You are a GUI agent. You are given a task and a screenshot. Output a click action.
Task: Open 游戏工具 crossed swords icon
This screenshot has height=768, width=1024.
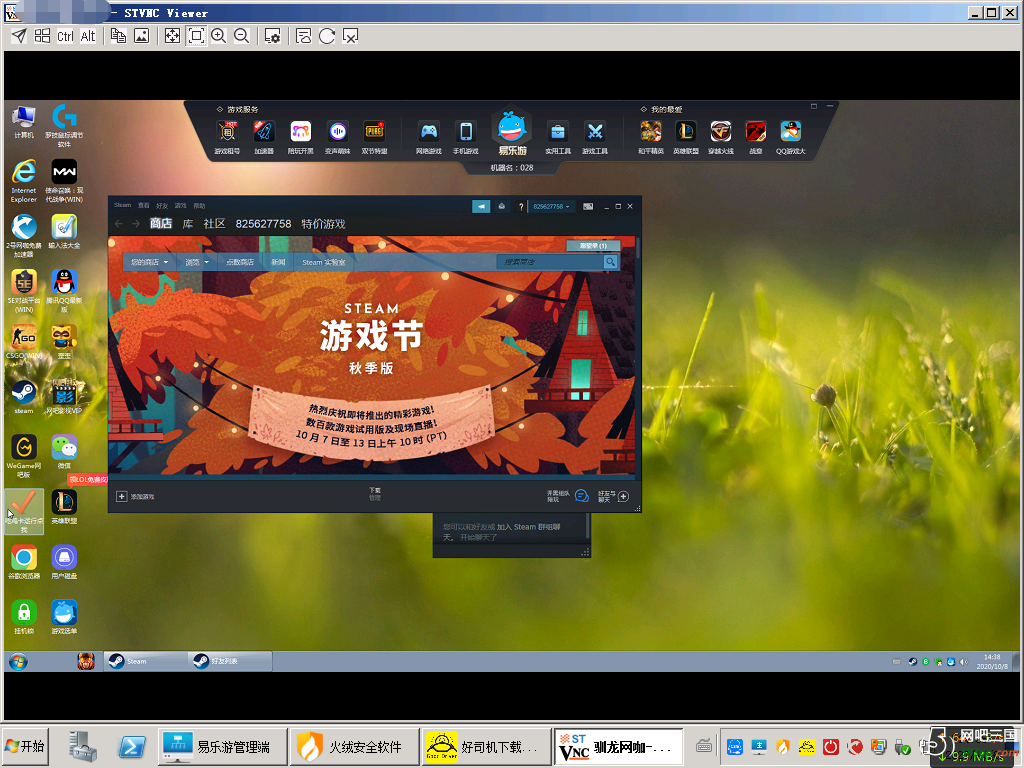pyautogui.click(x=595, y=137)
